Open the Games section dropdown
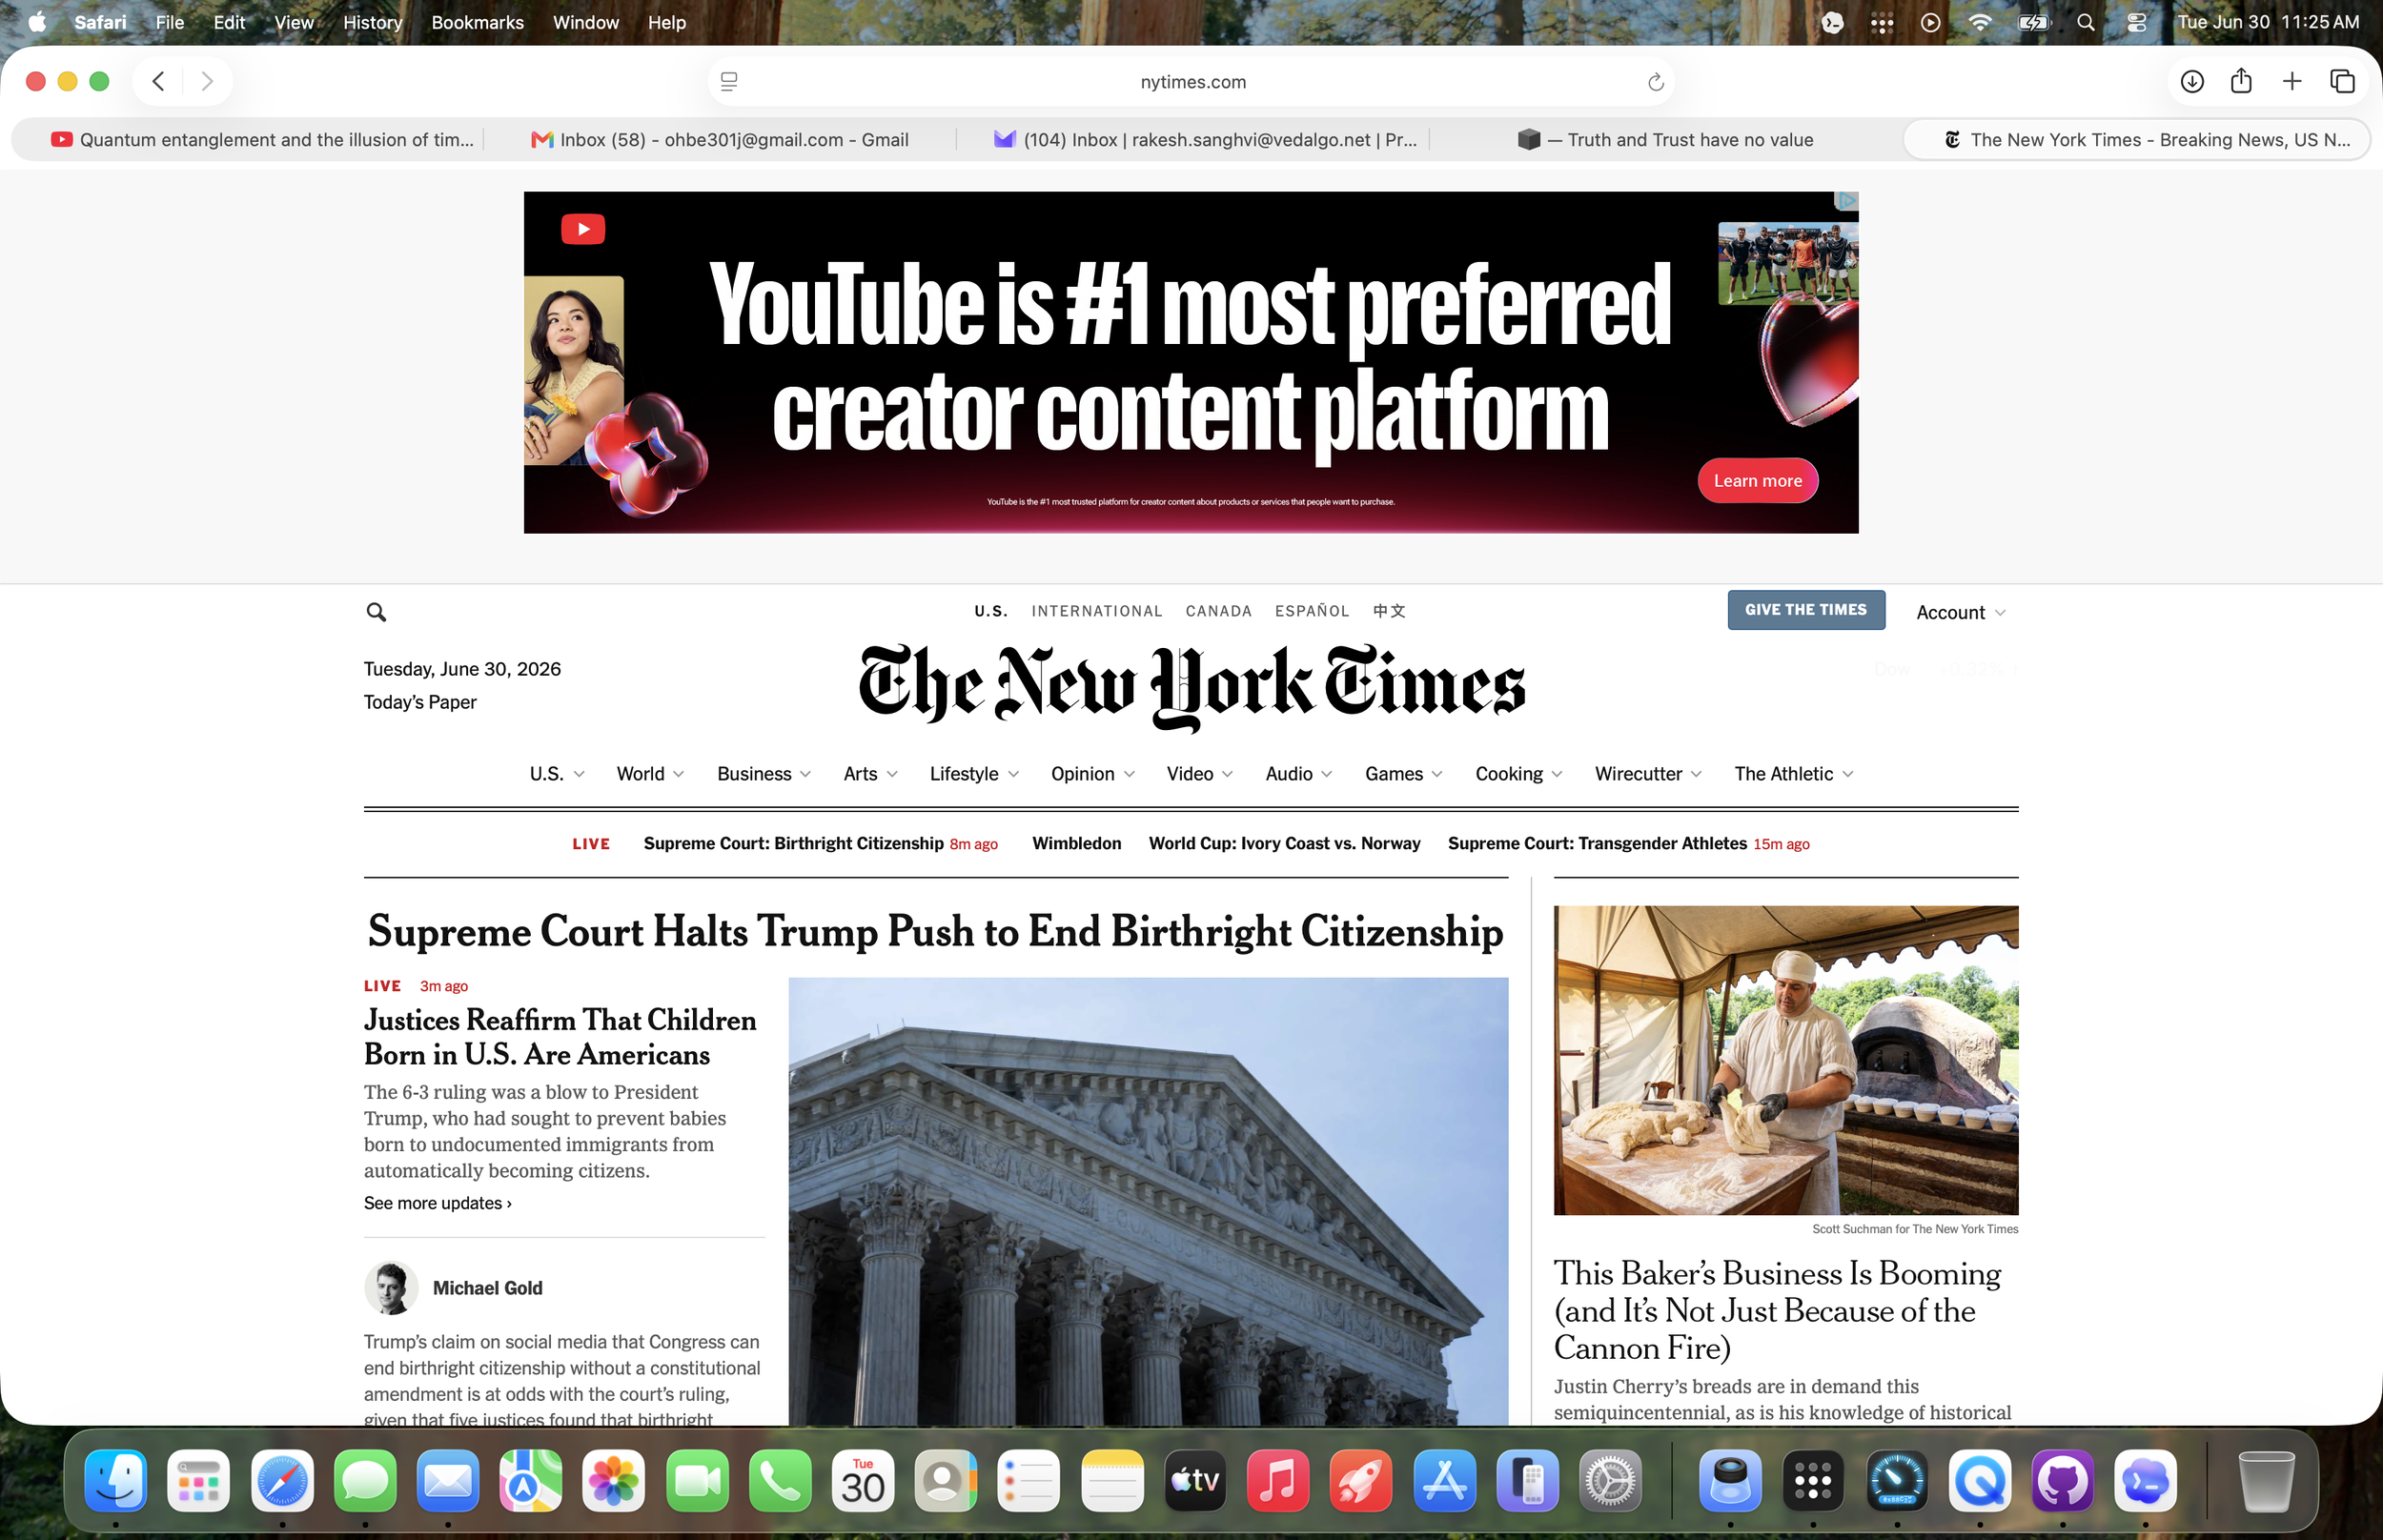 point(1403,774)
